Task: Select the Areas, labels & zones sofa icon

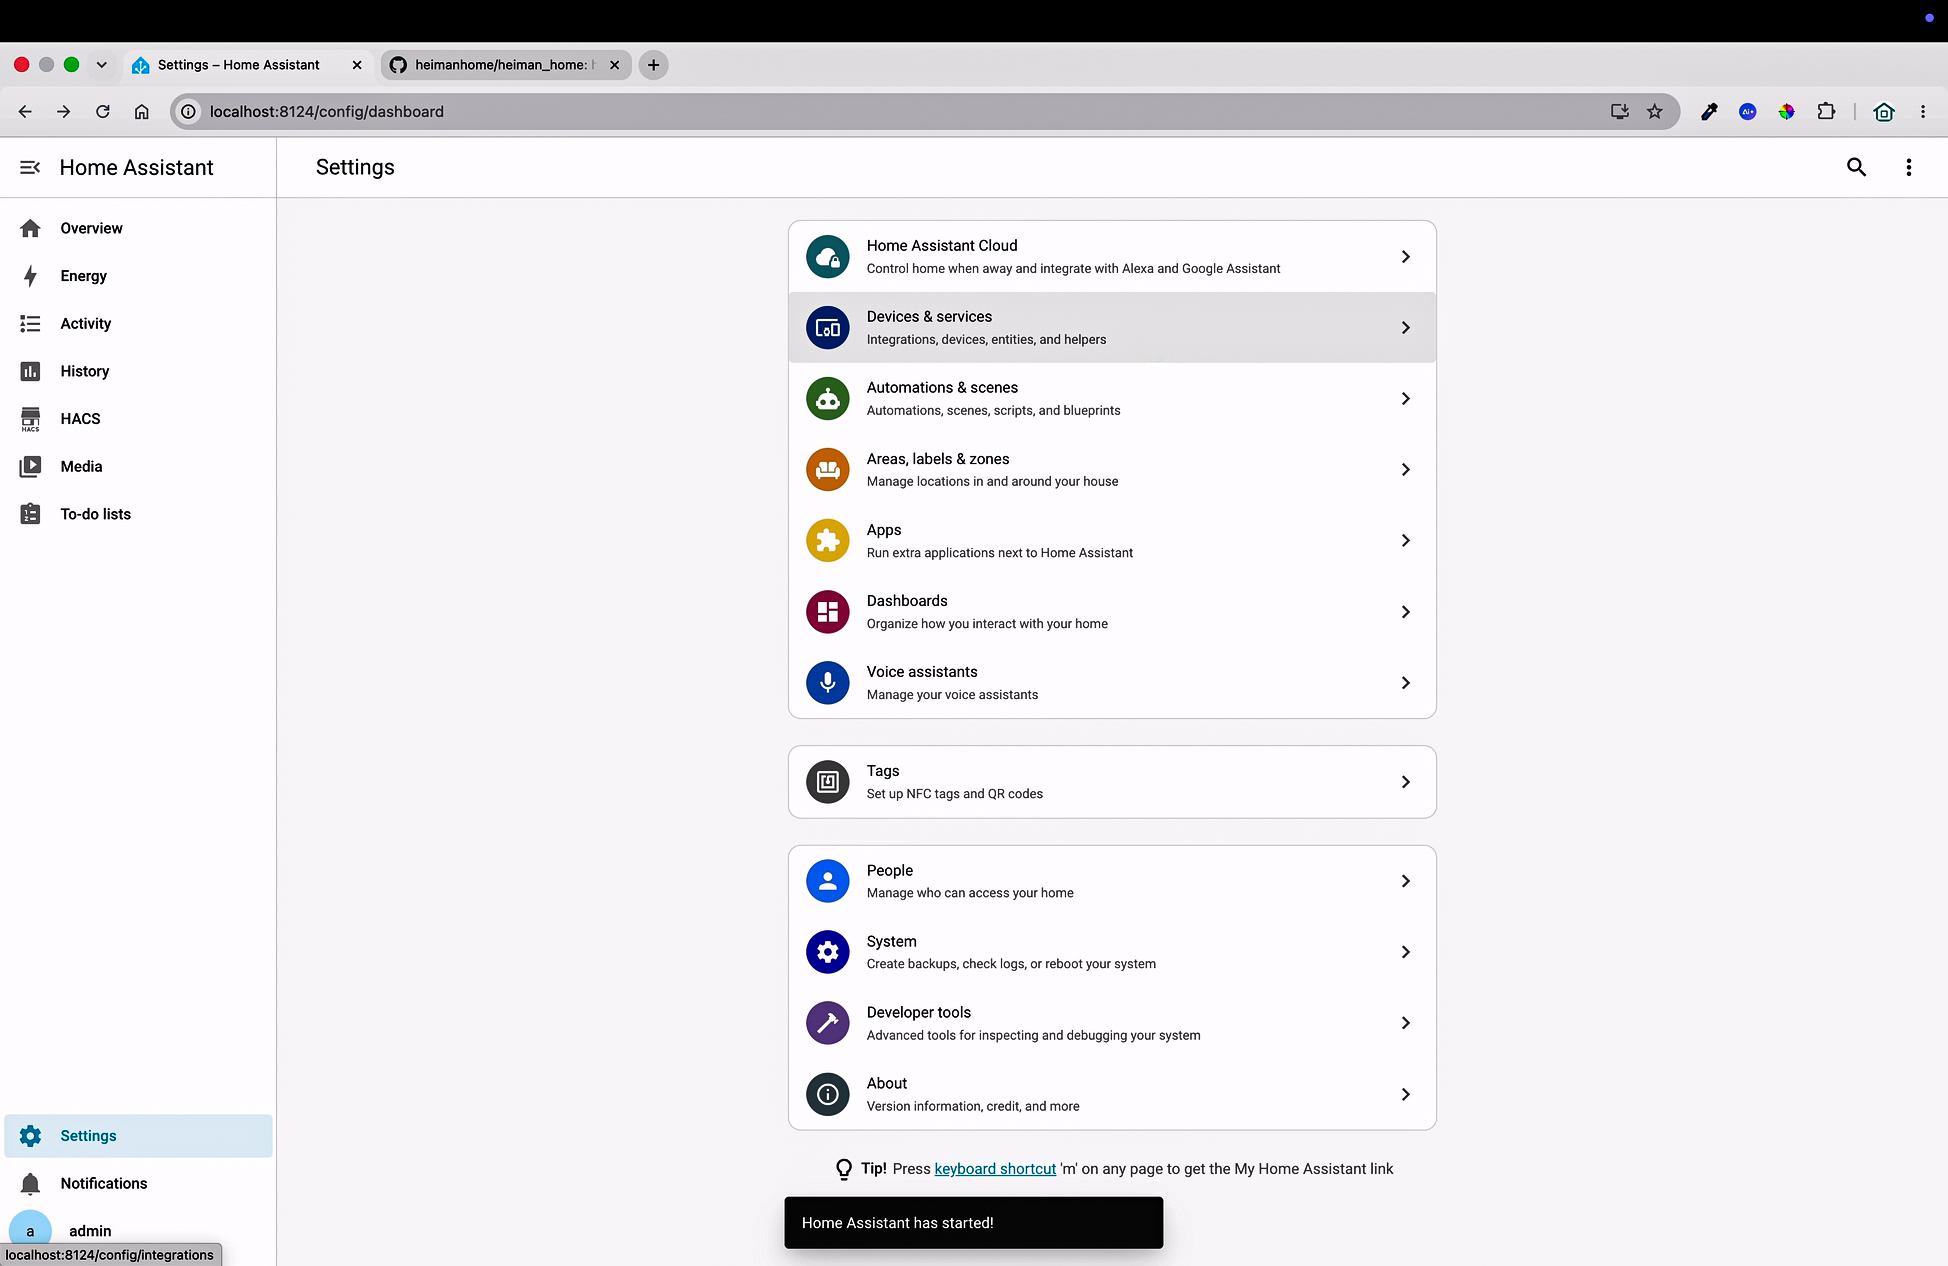Action: tap(828, 470)
